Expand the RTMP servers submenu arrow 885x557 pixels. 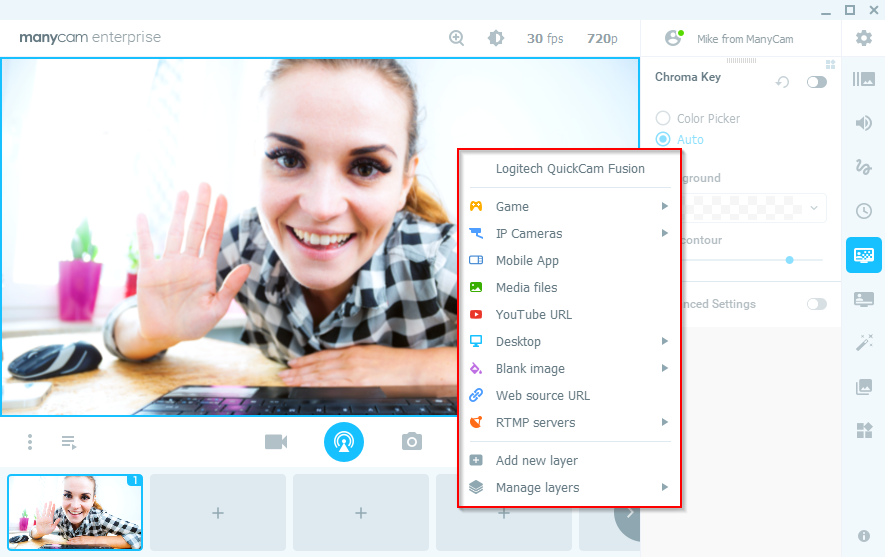coord(665,422)
